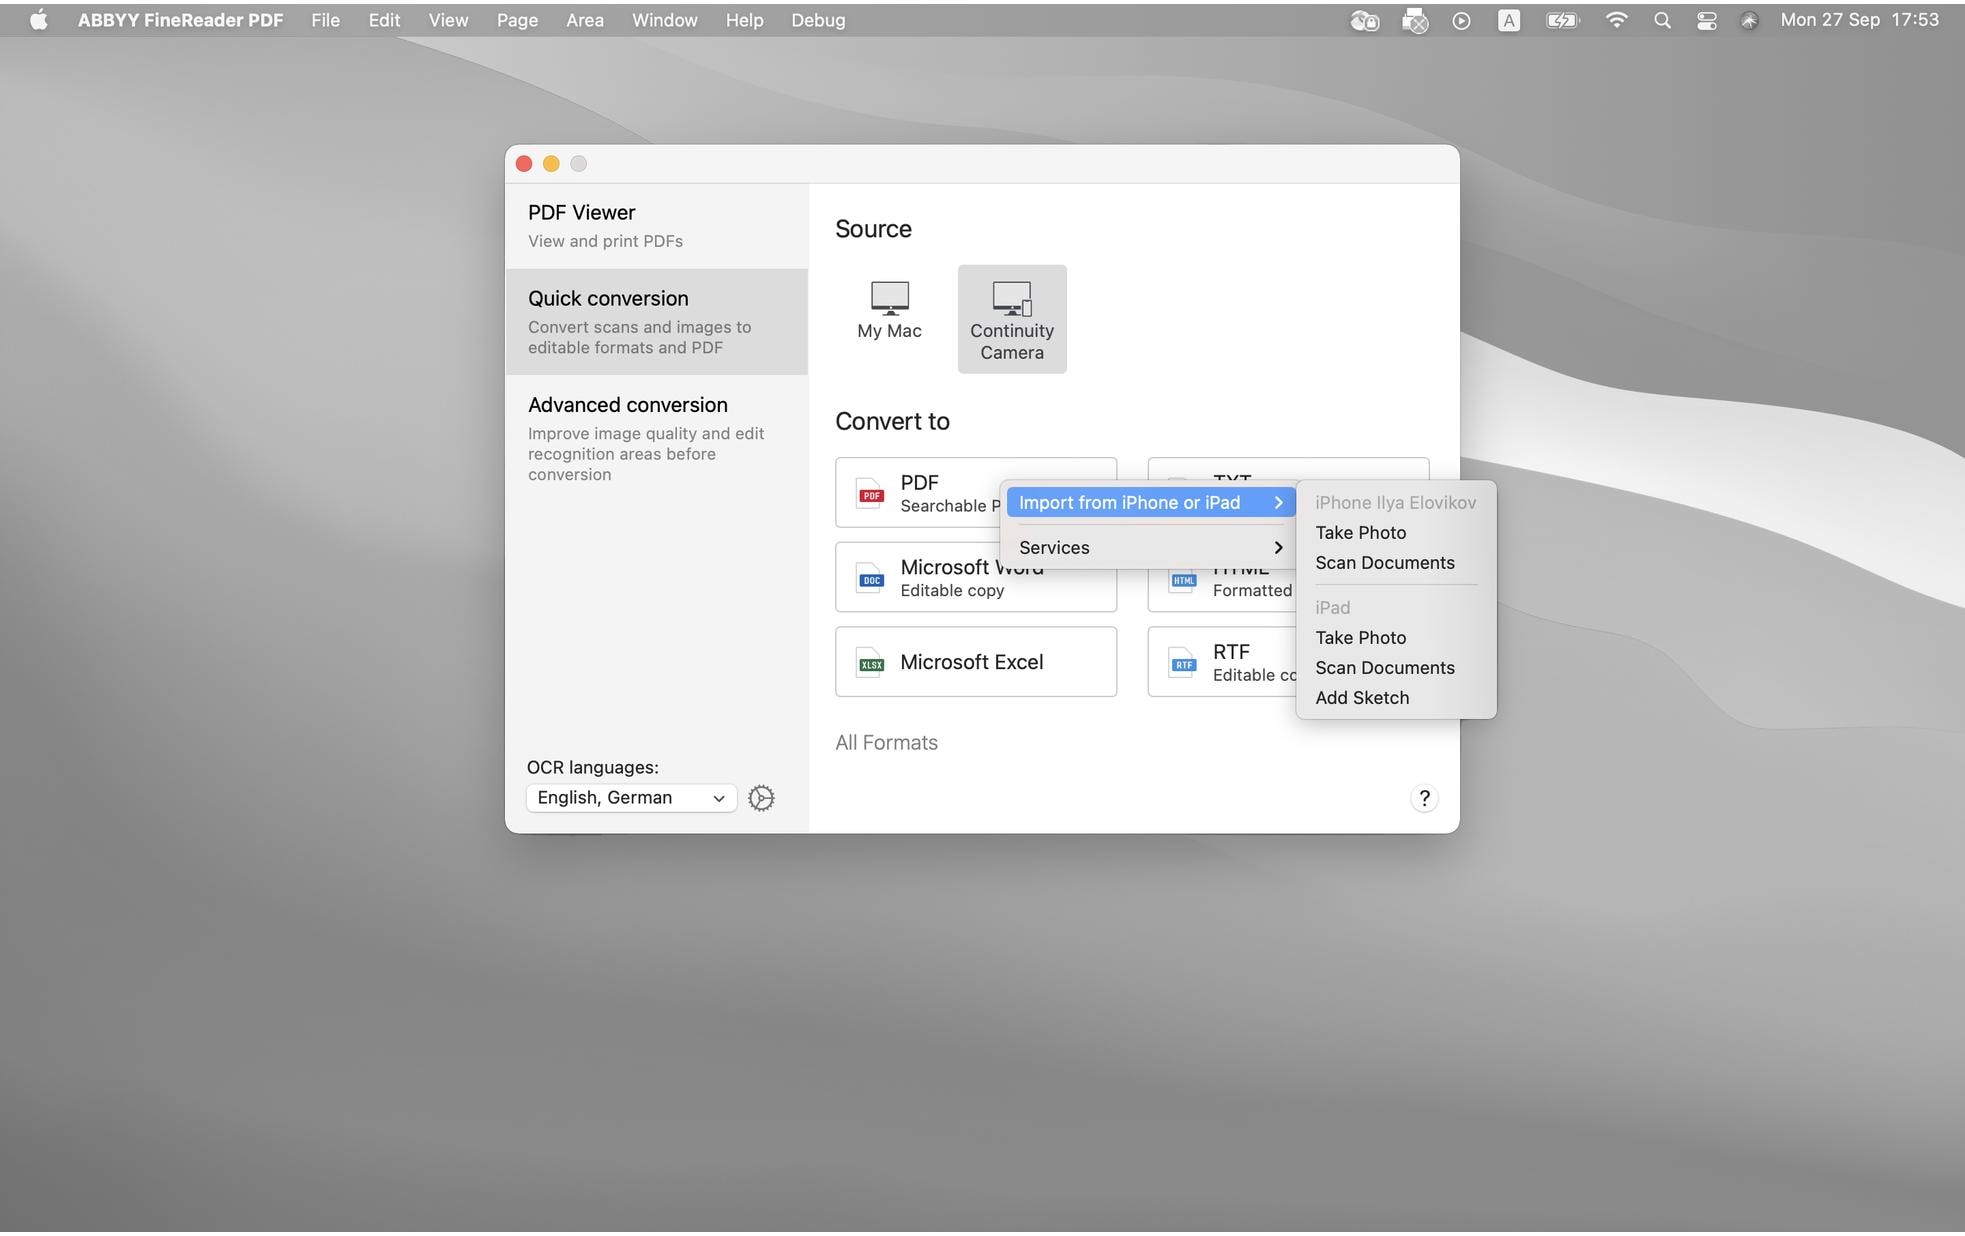Select the RTF editable copy icon
Viewport: 1965px width, 1236px height.
(1180, 661)
